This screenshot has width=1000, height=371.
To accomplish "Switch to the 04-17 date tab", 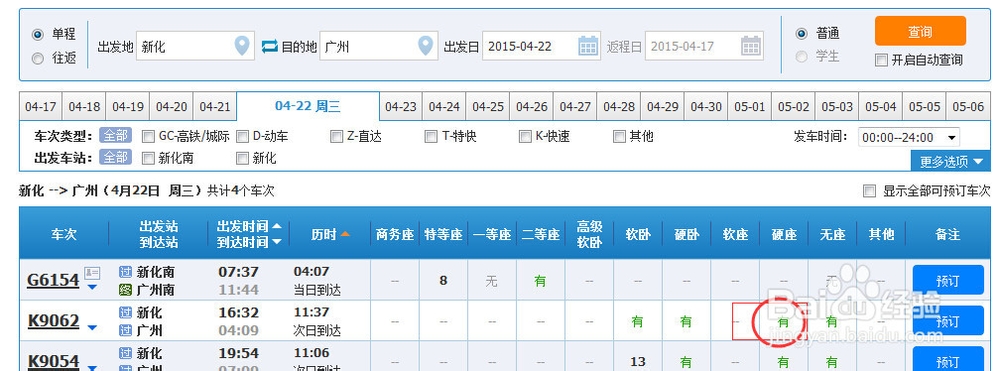I will click(x=41, y=106).
